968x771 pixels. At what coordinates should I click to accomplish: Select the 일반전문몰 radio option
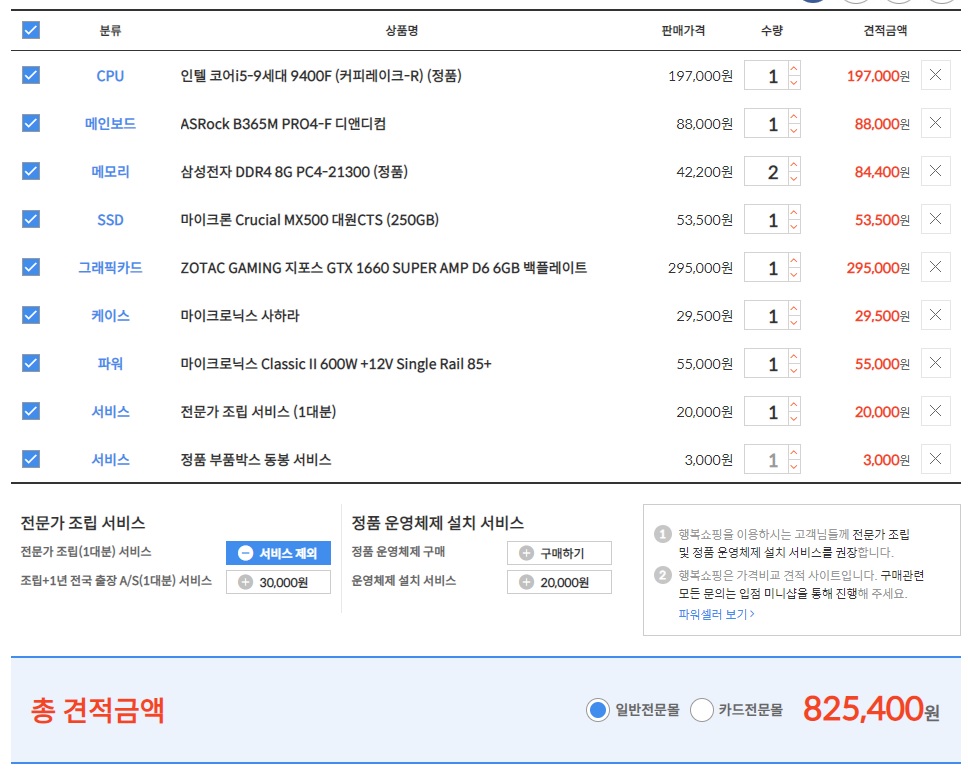point(597,710)
